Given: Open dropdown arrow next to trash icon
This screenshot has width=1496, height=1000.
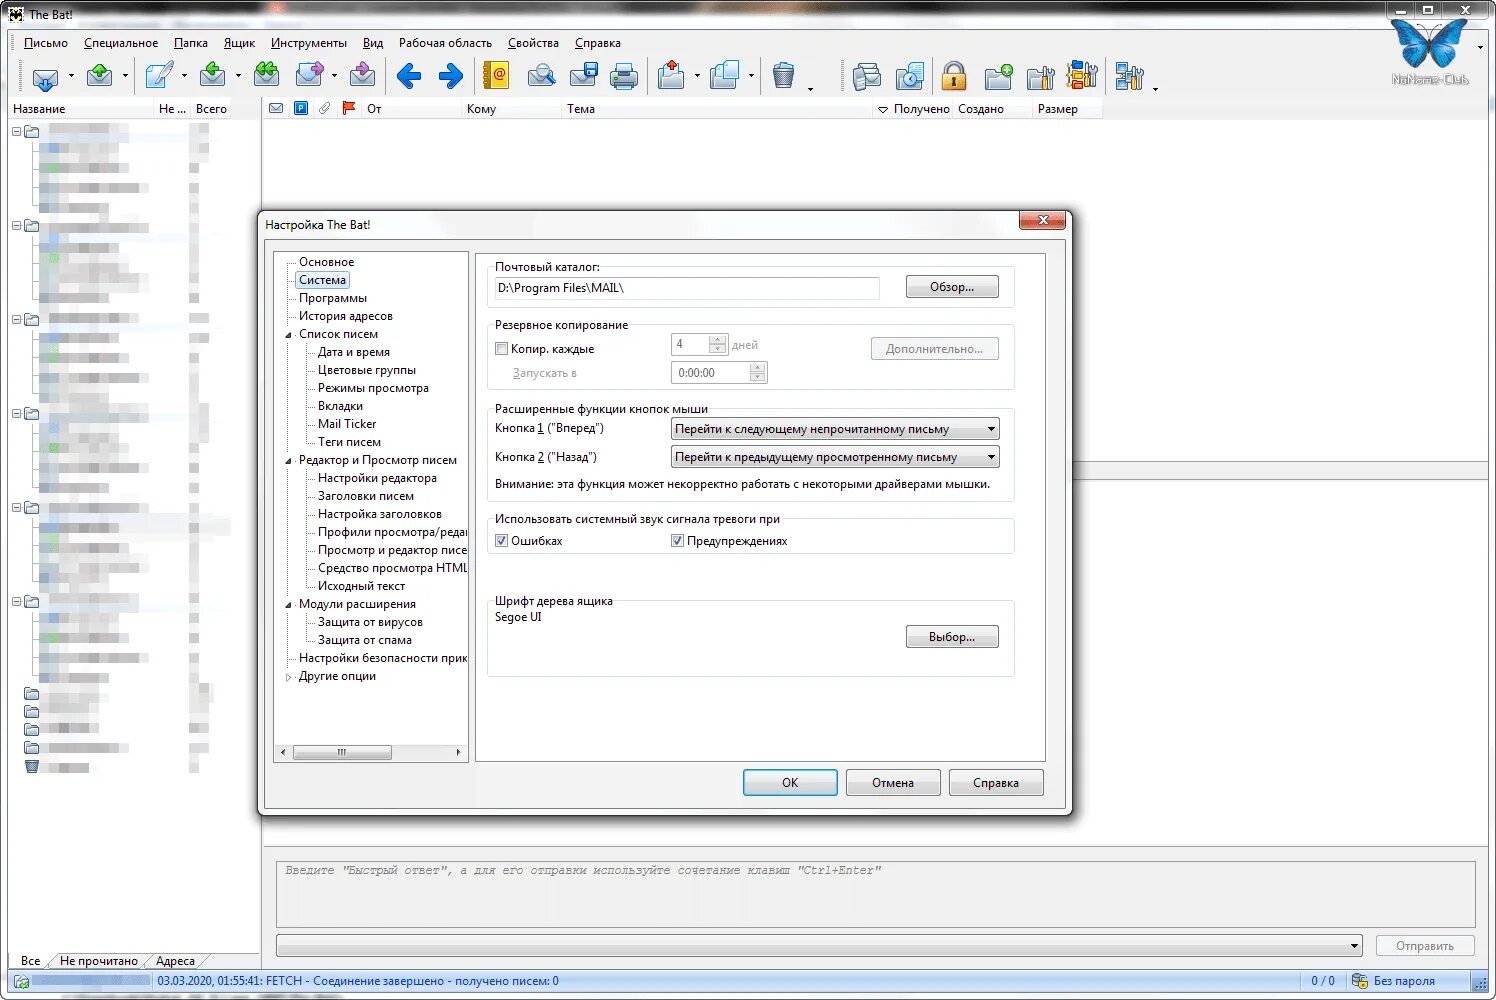Looking at the screenshot, I should pyautogui.click(x=810, y=87).
